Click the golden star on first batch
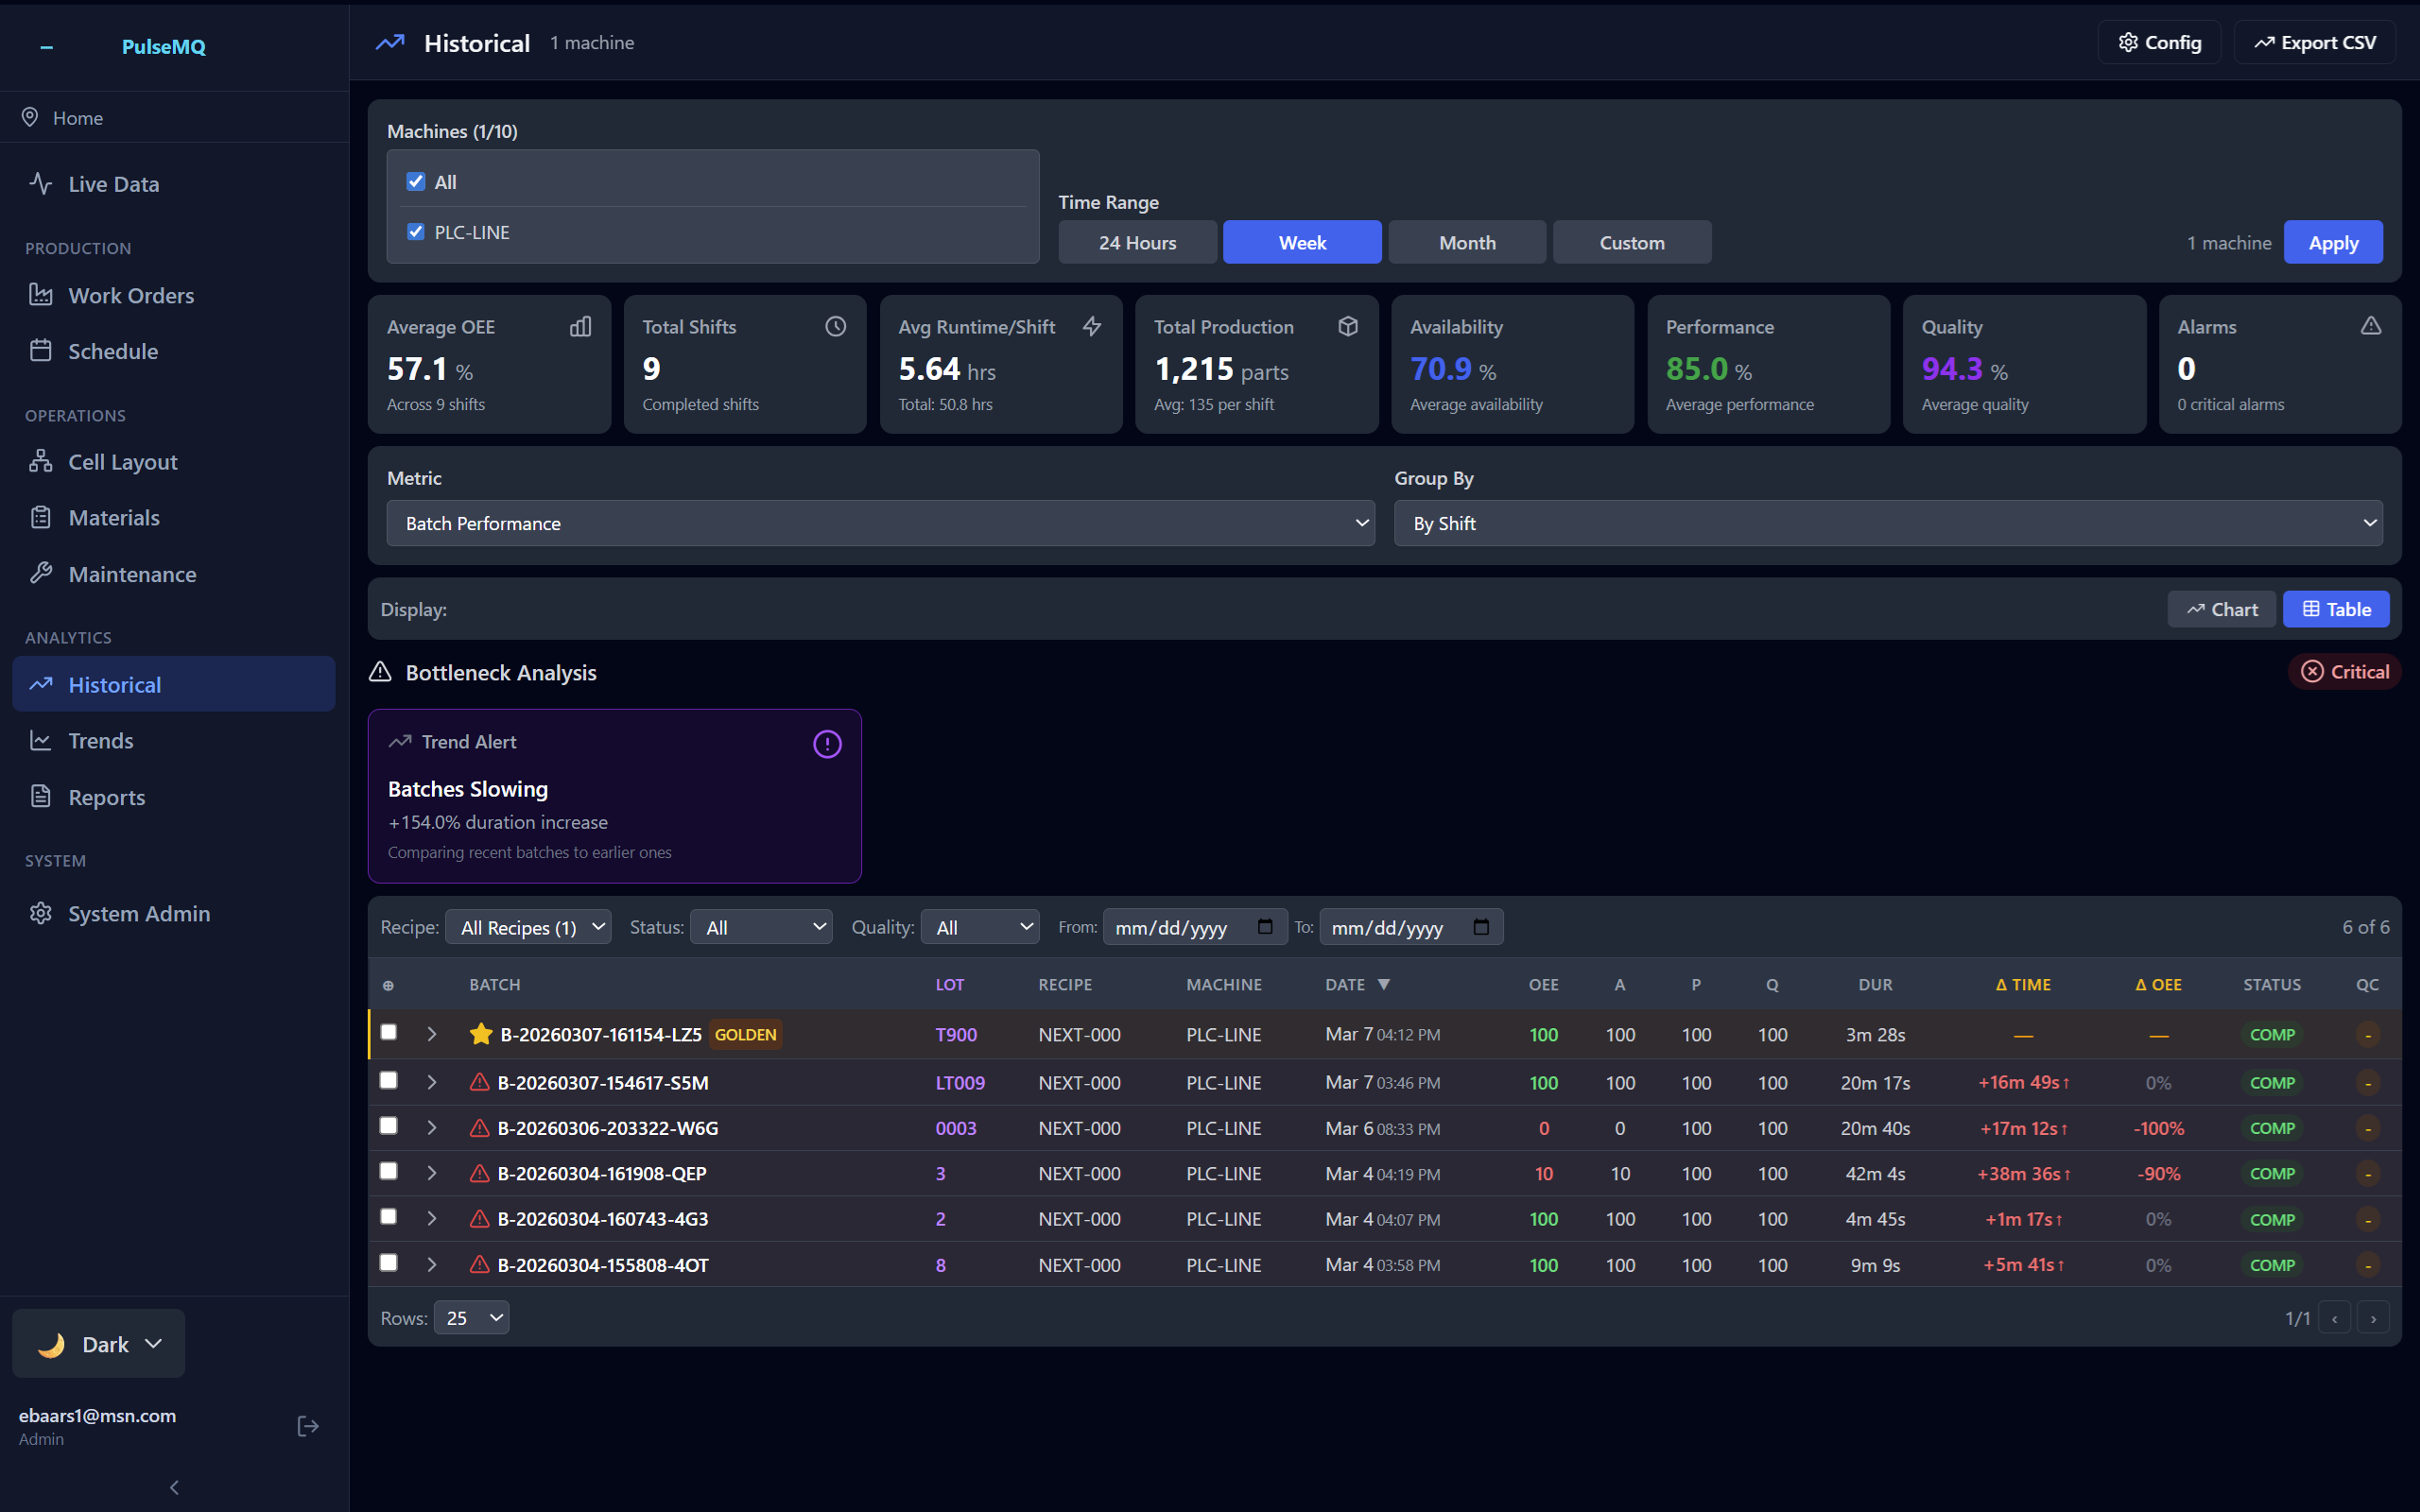The image size is (2420, 1512). [481, 1034]
